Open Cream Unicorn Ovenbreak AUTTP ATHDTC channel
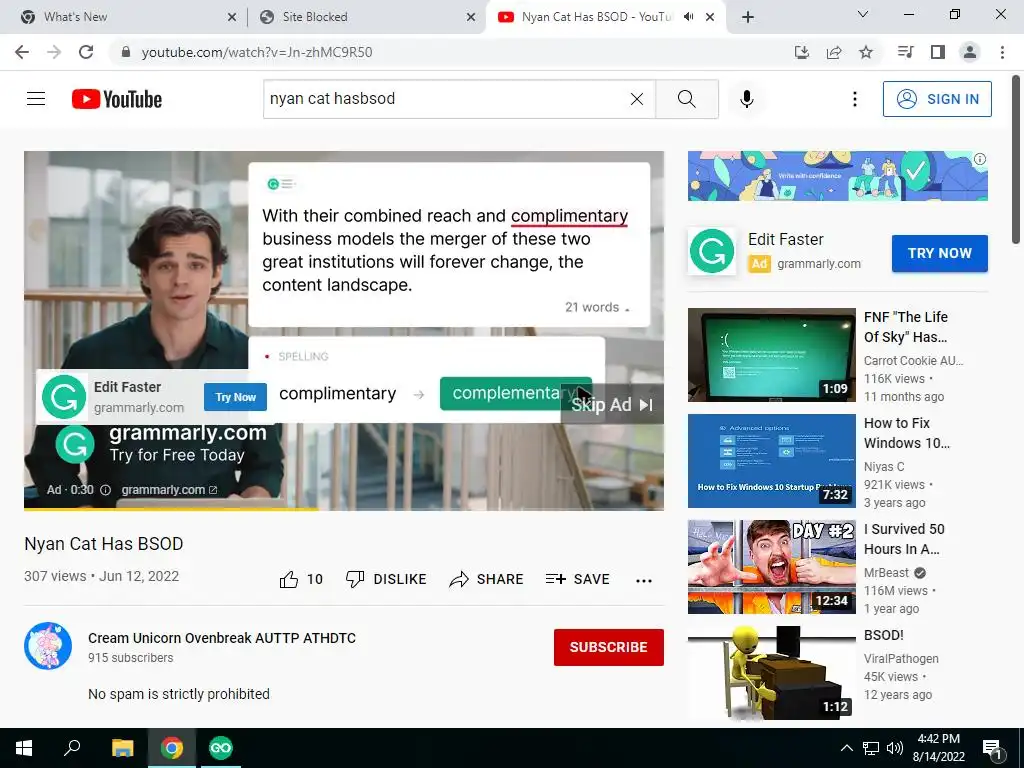The image size is (1024, 768). (x=222, y=638)
